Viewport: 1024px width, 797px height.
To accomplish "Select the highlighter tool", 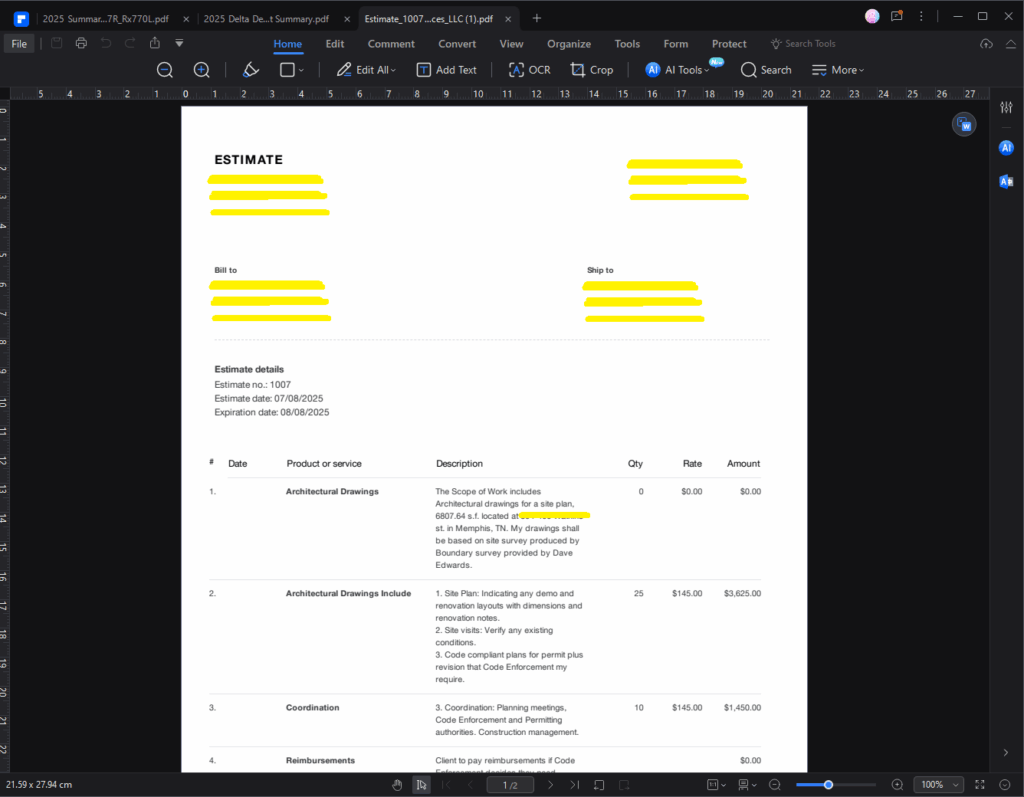I will tap(251, 70).
